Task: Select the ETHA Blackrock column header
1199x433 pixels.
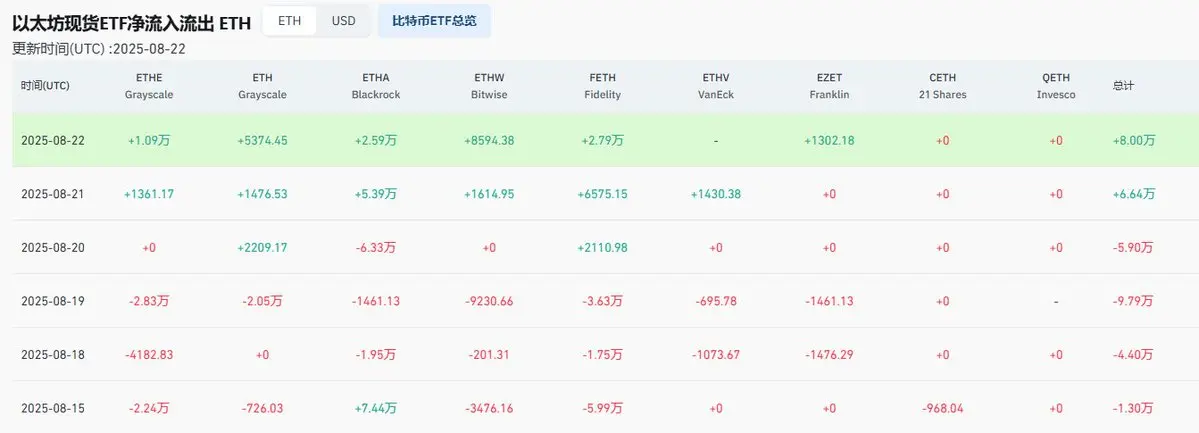Action: point(375,86)
